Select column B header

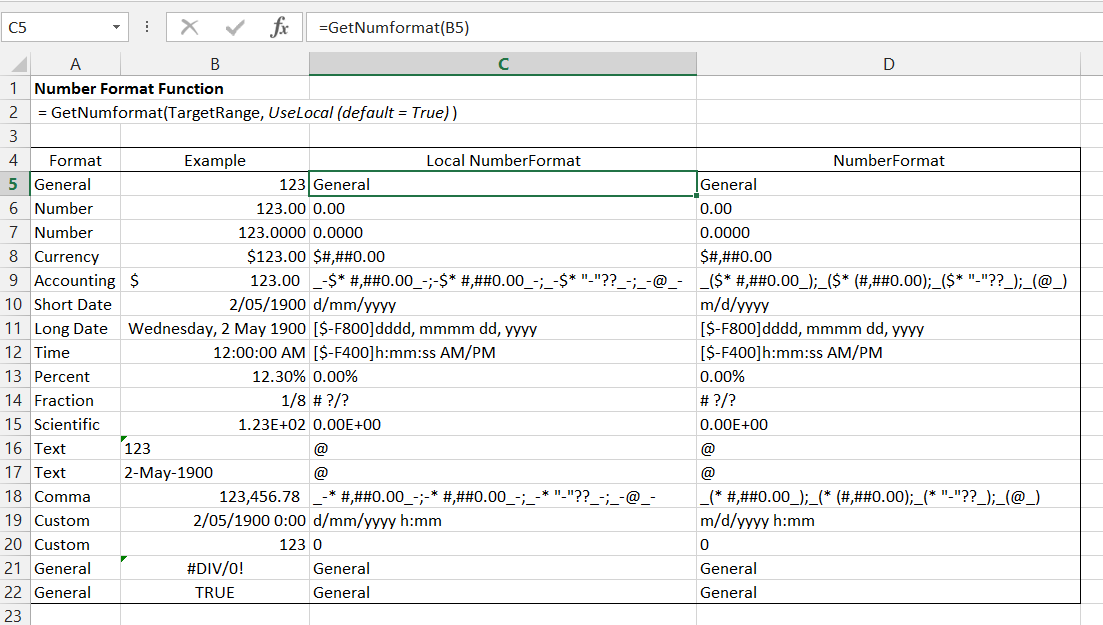[214, 64]
